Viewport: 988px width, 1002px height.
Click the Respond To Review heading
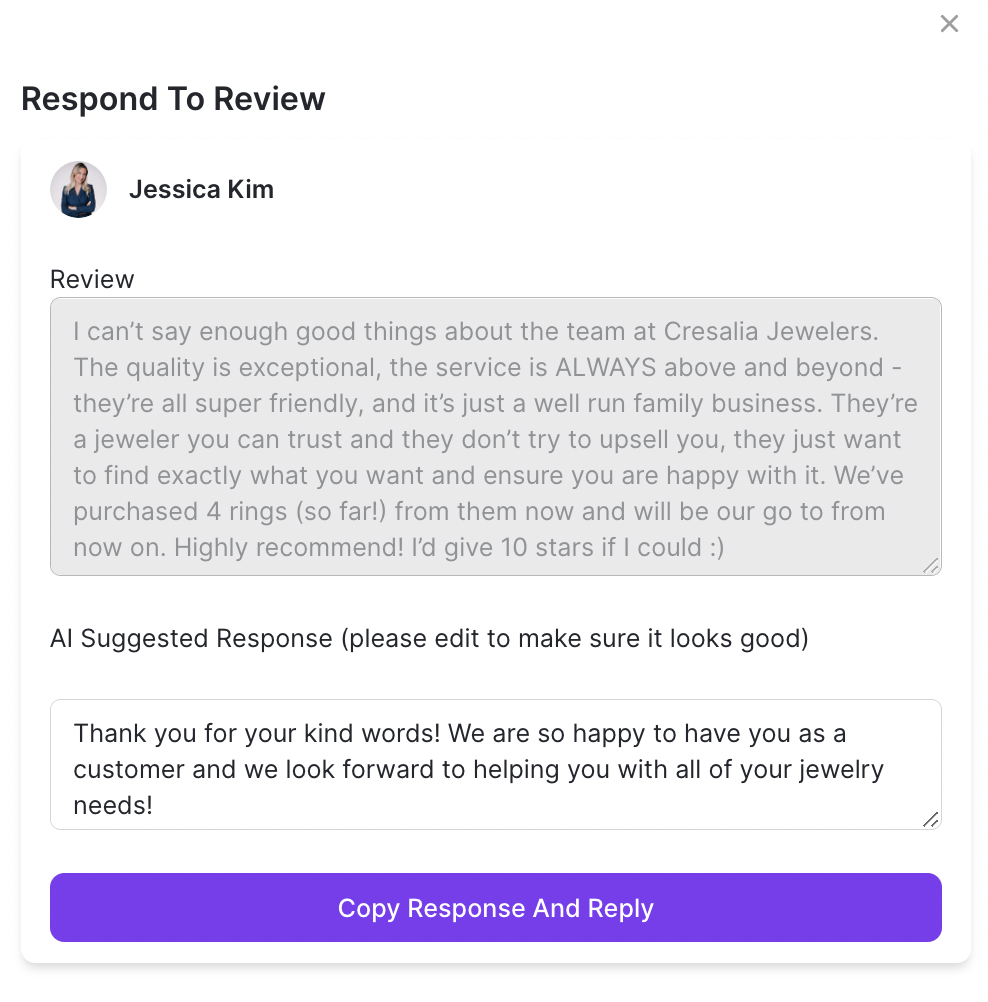coord(173,99)
